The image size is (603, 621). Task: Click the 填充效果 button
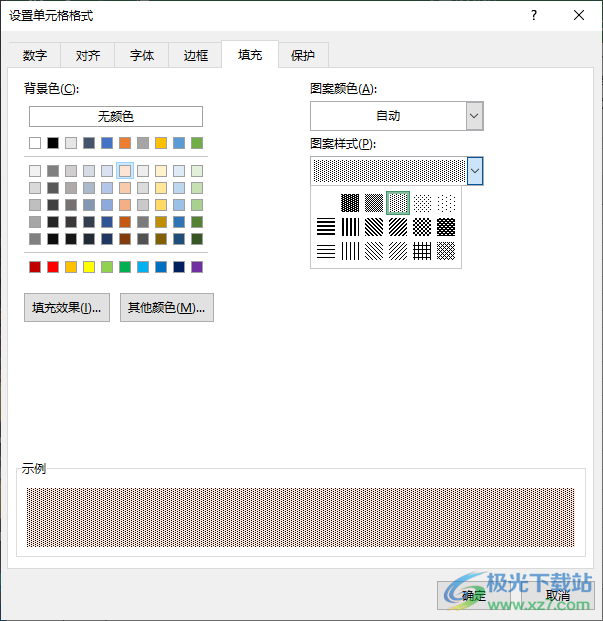[67, 308]
